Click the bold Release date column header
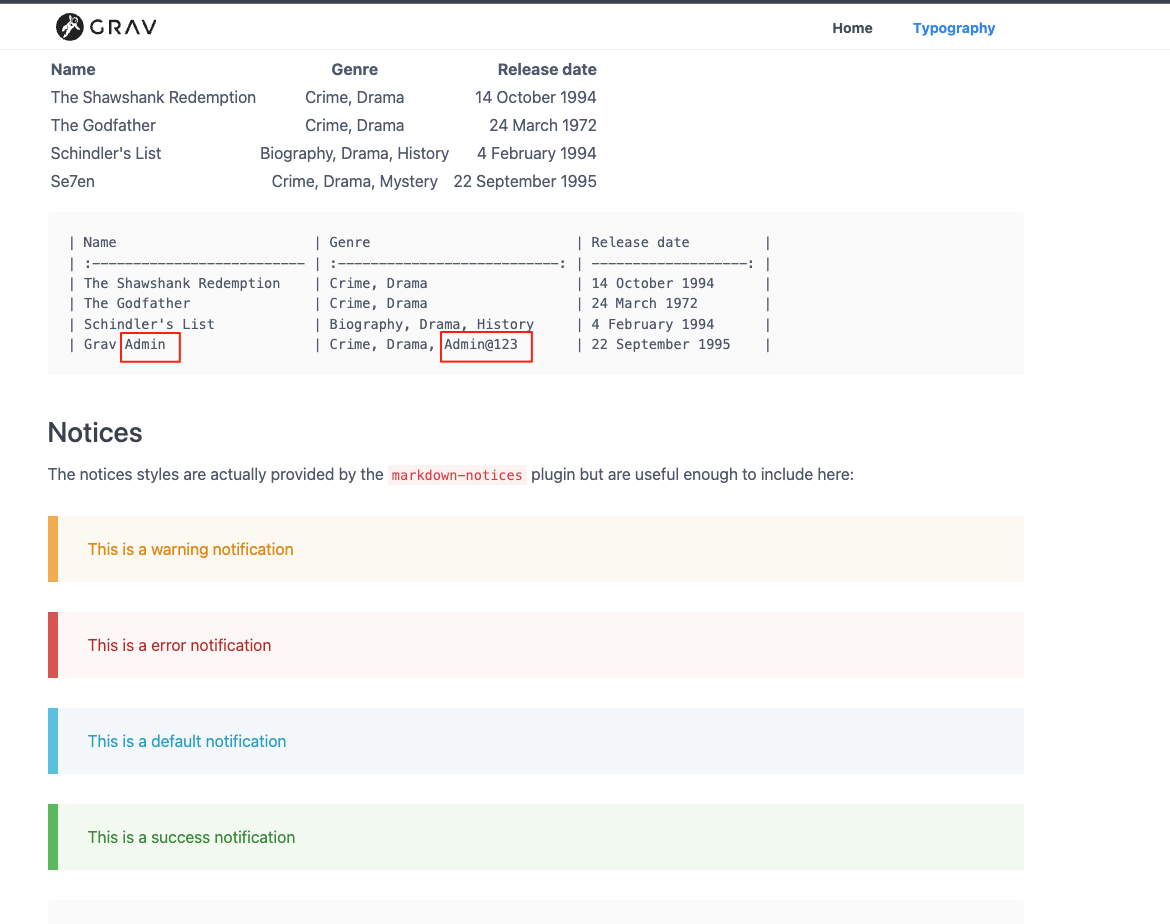1170x924 pixels. (x=547, y=69)
